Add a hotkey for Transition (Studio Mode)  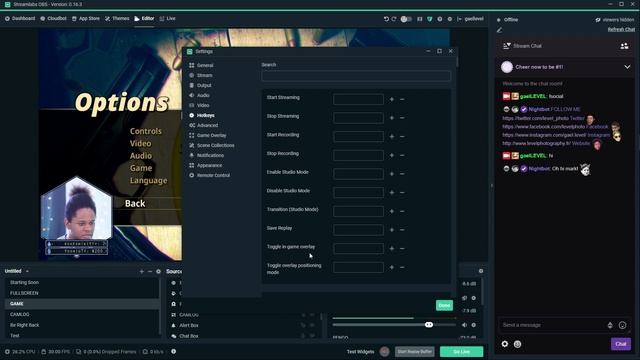tap(391, 211)
